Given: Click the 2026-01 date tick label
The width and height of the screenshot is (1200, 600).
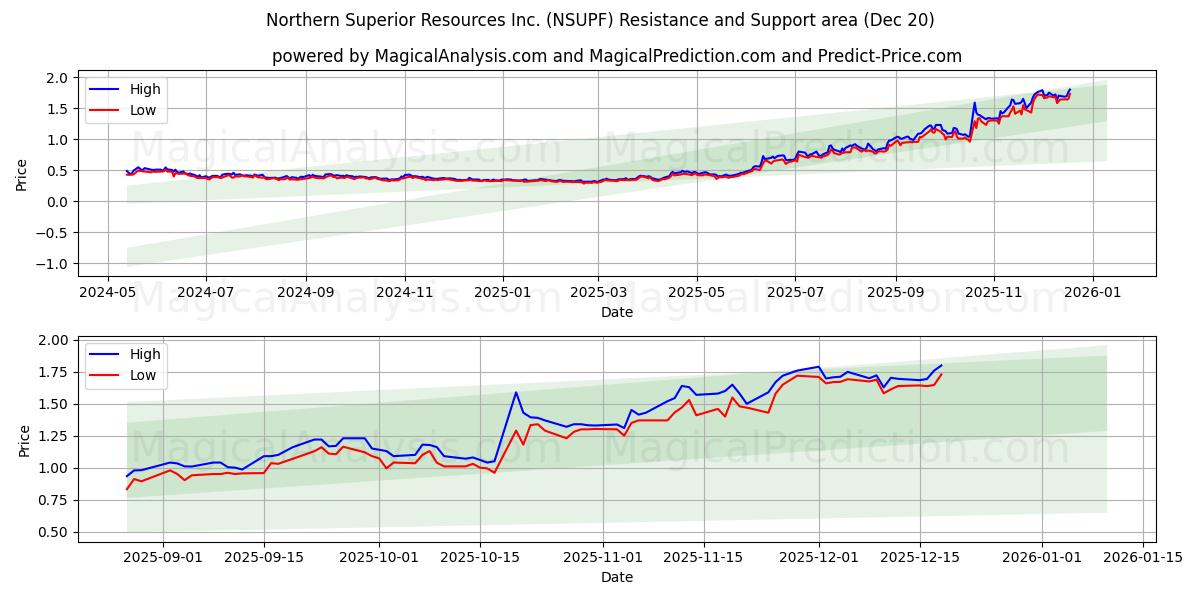Looking at the screenshot, I should 1092,295.
